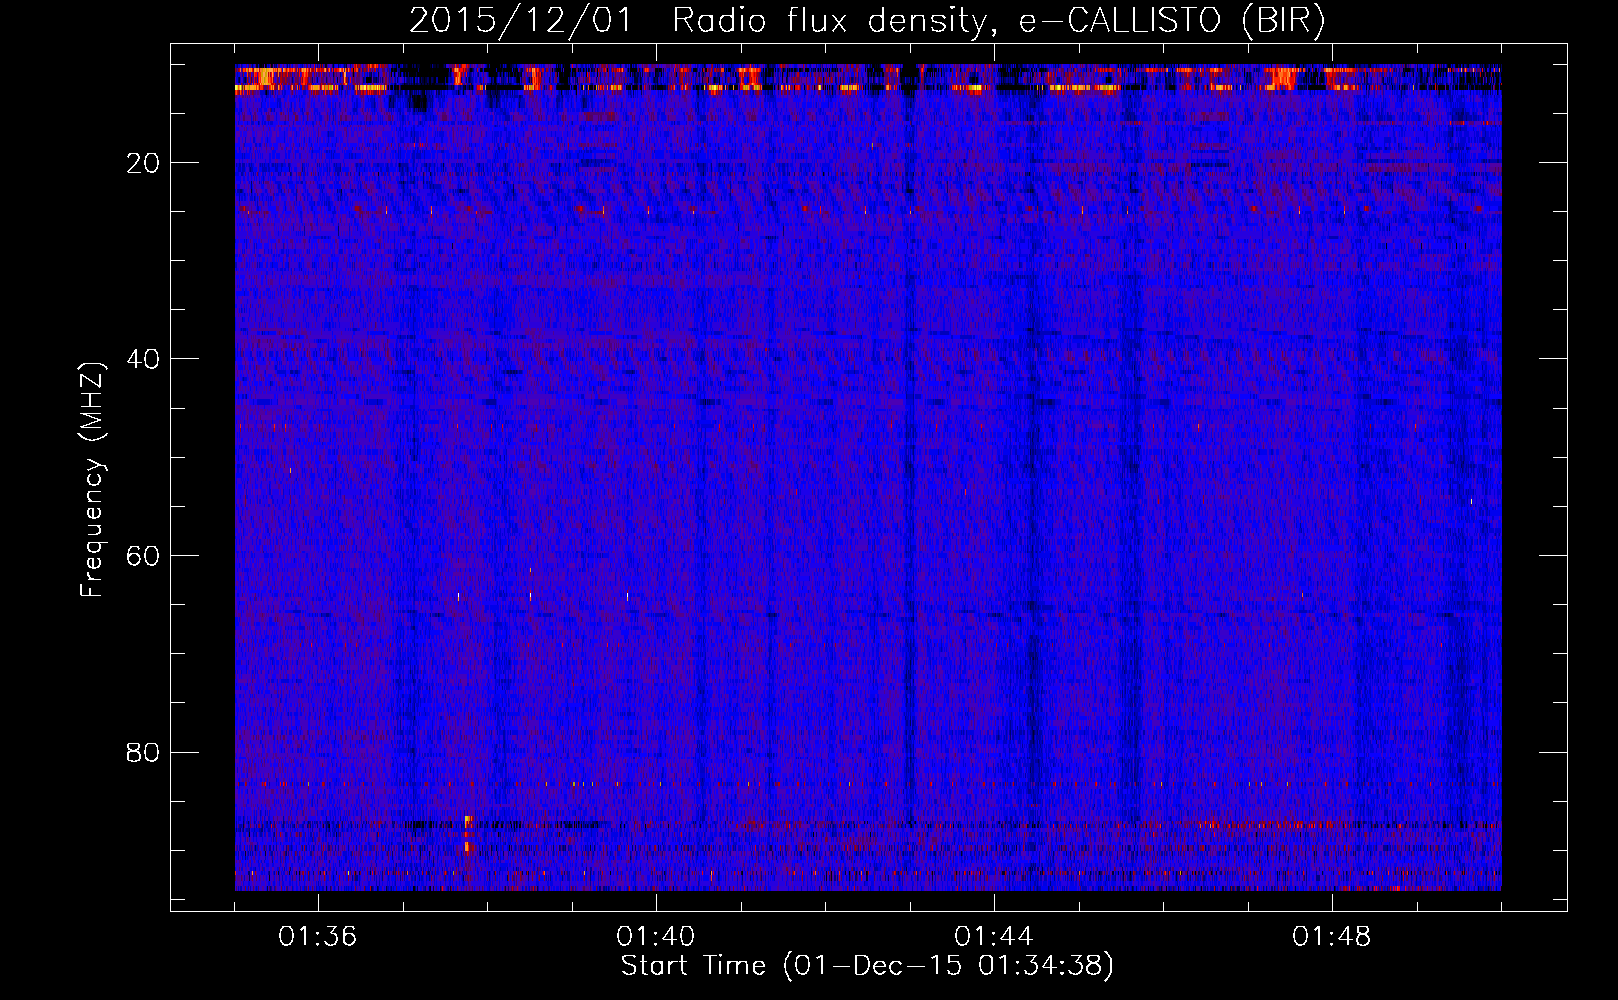Click the 01:44 time tick label
Screen dimensions: 1618x1000
click(x=993, y=937)
